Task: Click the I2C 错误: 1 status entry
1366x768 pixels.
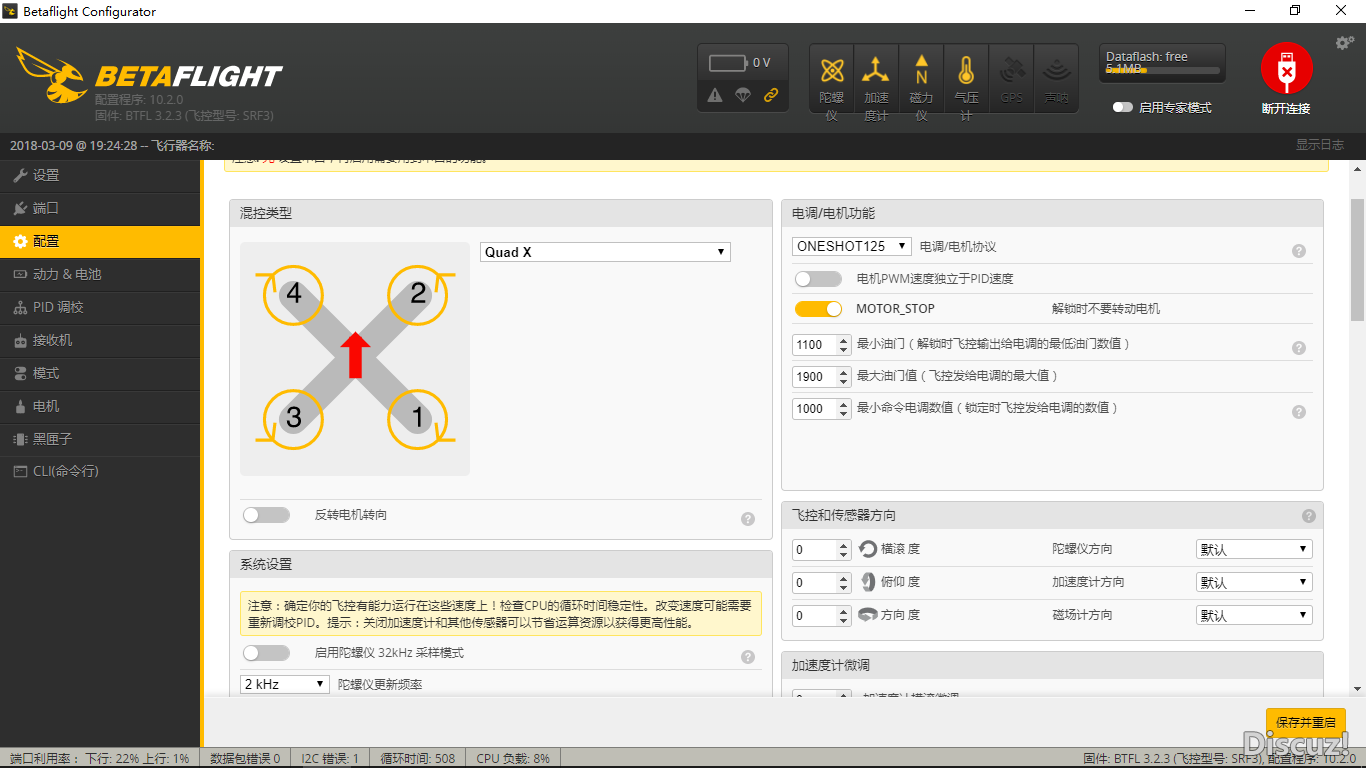Action: coord(331,758)
